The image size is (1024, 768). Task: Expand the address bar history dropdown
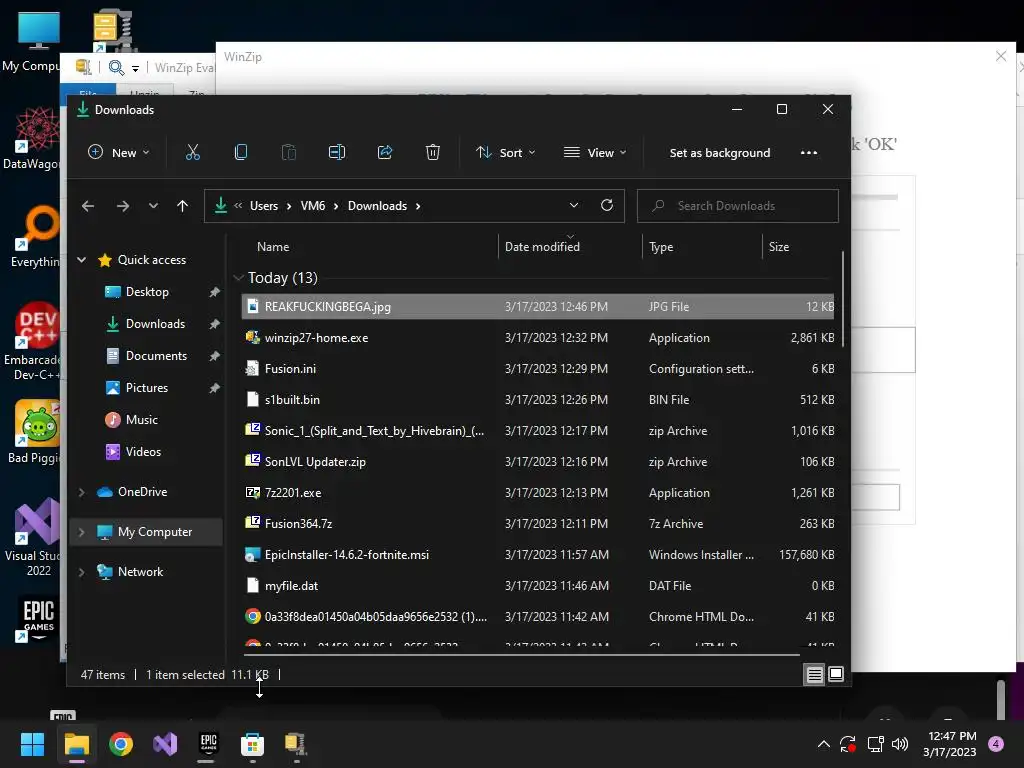(574, 206)
